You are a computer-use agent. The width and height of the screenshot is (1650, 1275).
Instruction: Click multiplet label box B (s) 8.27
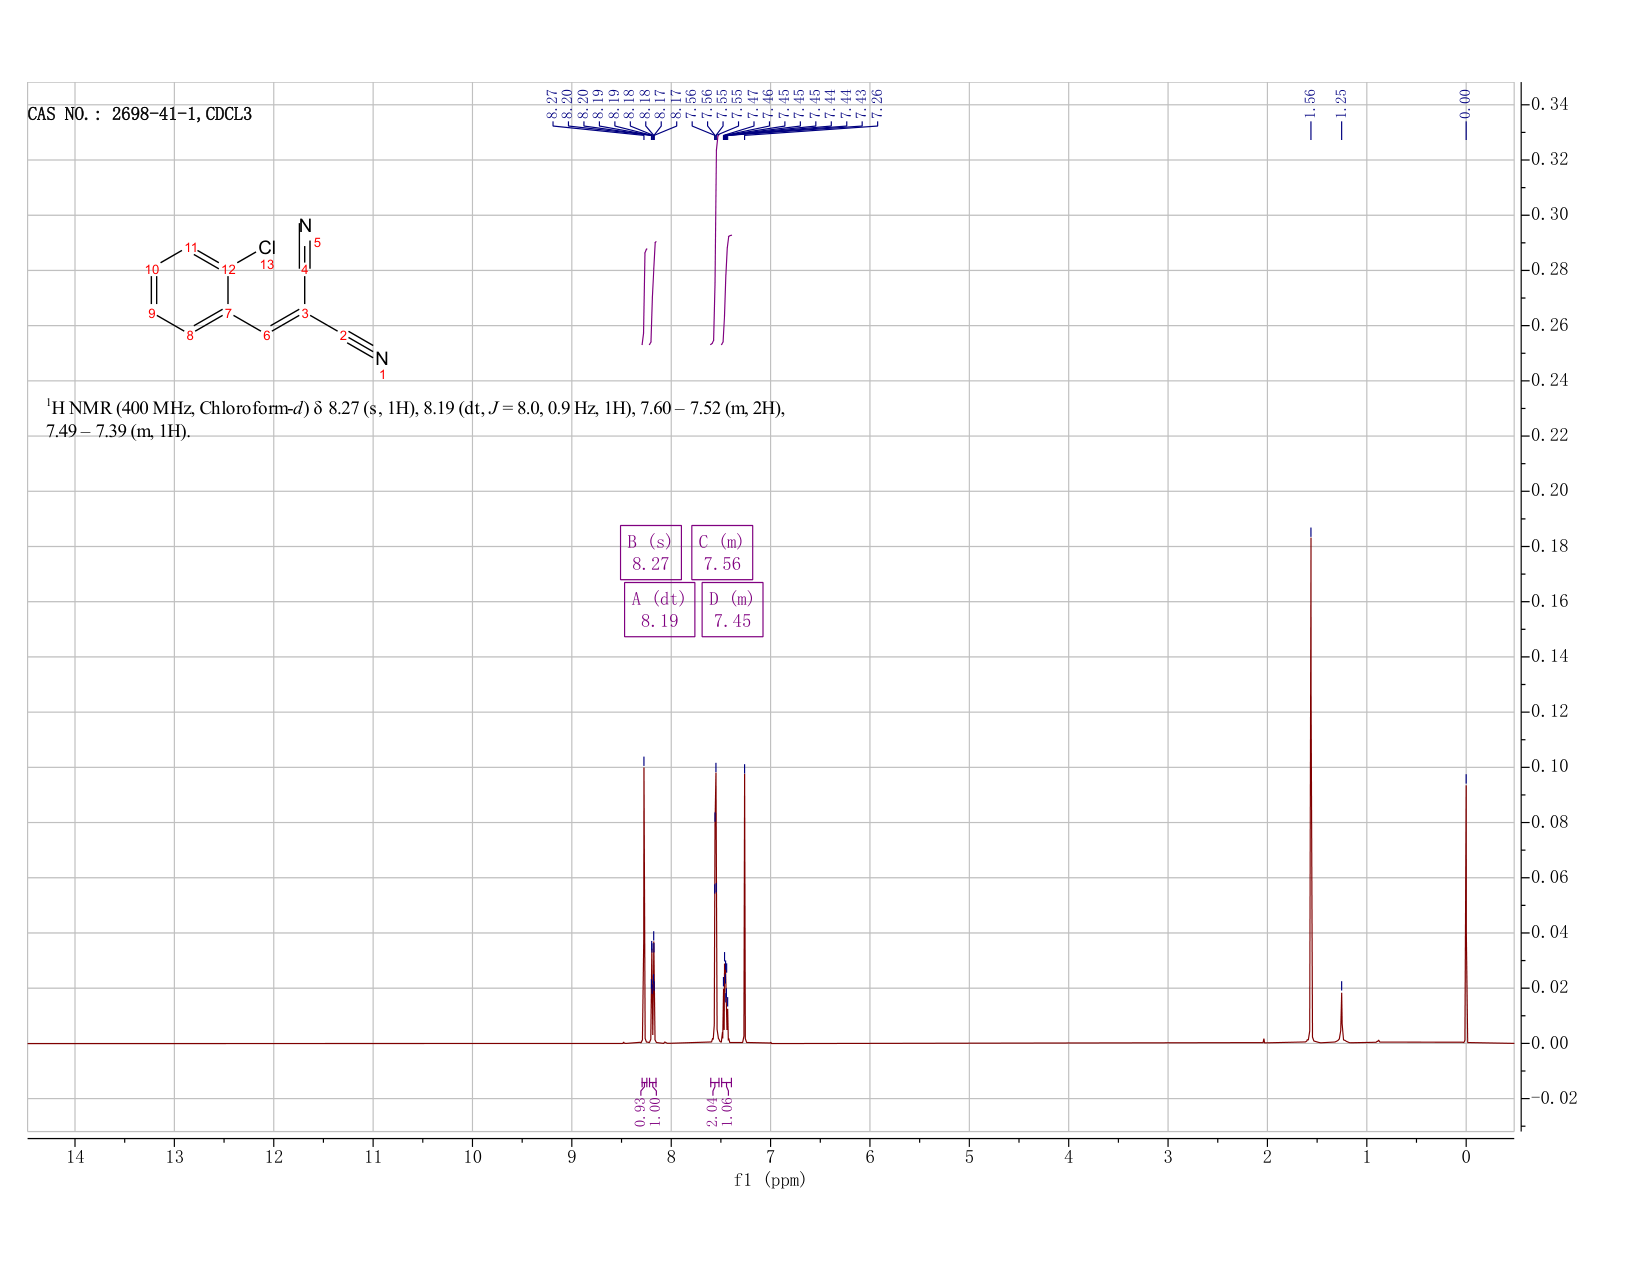(650, 552)
